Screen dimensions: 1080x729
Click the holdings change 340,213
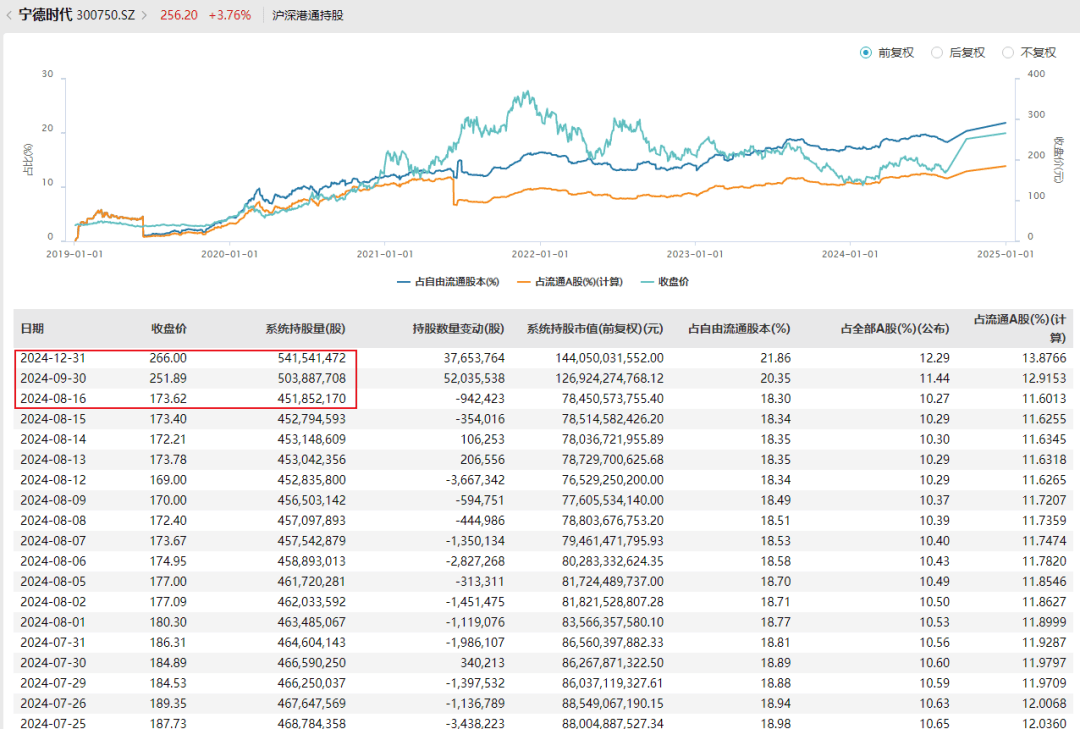pyautogui.click(x=482, y=663)
